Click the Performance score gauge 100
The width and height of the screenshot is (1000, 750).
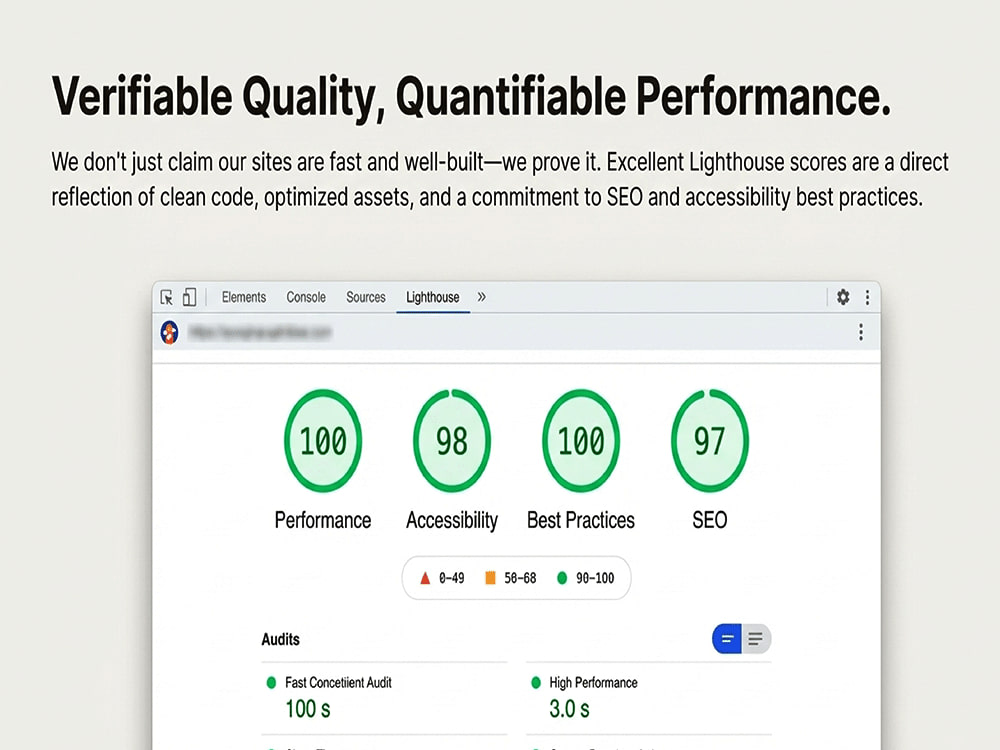tap(323, 441)
